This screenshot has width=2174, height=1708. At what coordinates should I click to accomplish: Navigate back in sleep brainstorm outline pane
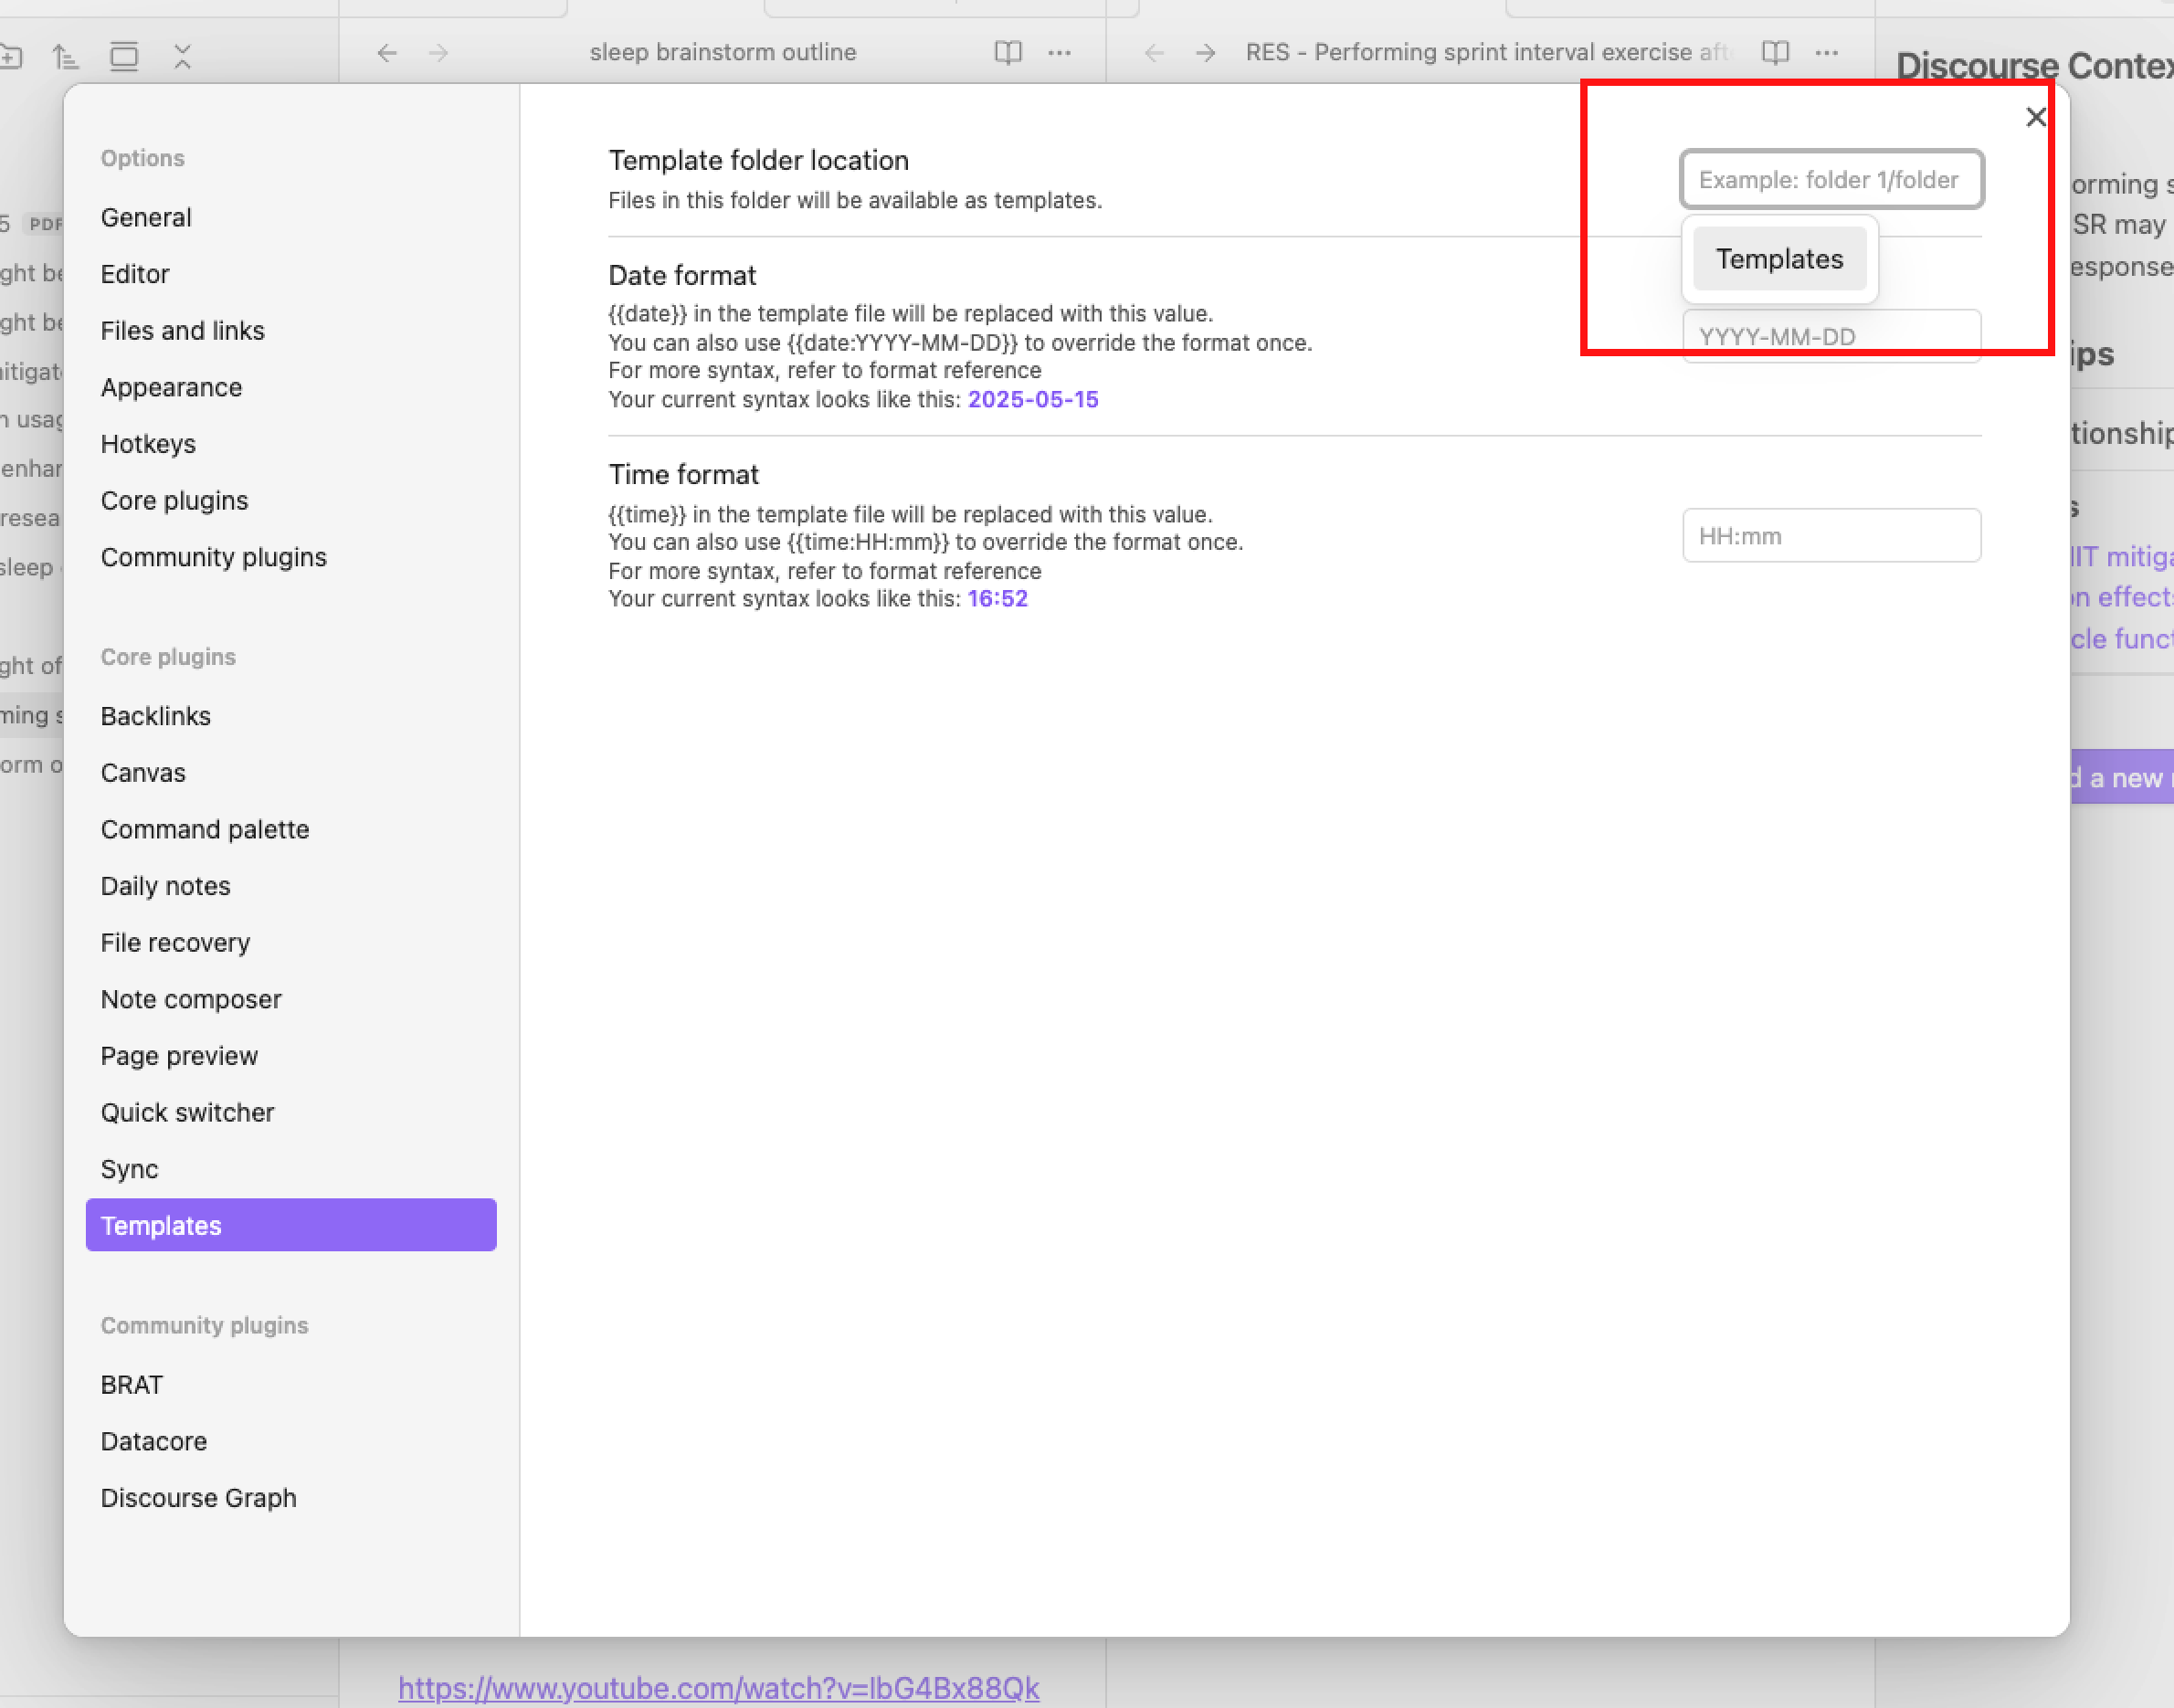(387, 52)
